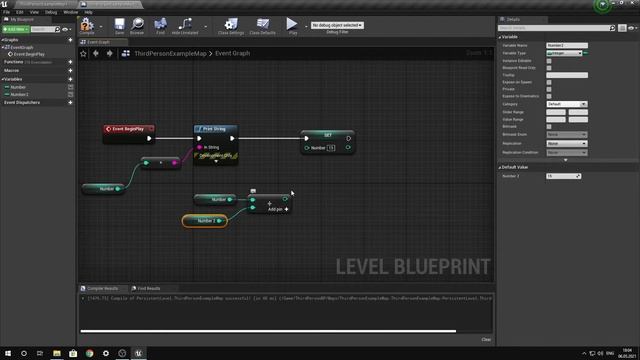The height and width of the screenshot is (360, 640).
Task: Click green Add New button
Action: click(16, 29)
